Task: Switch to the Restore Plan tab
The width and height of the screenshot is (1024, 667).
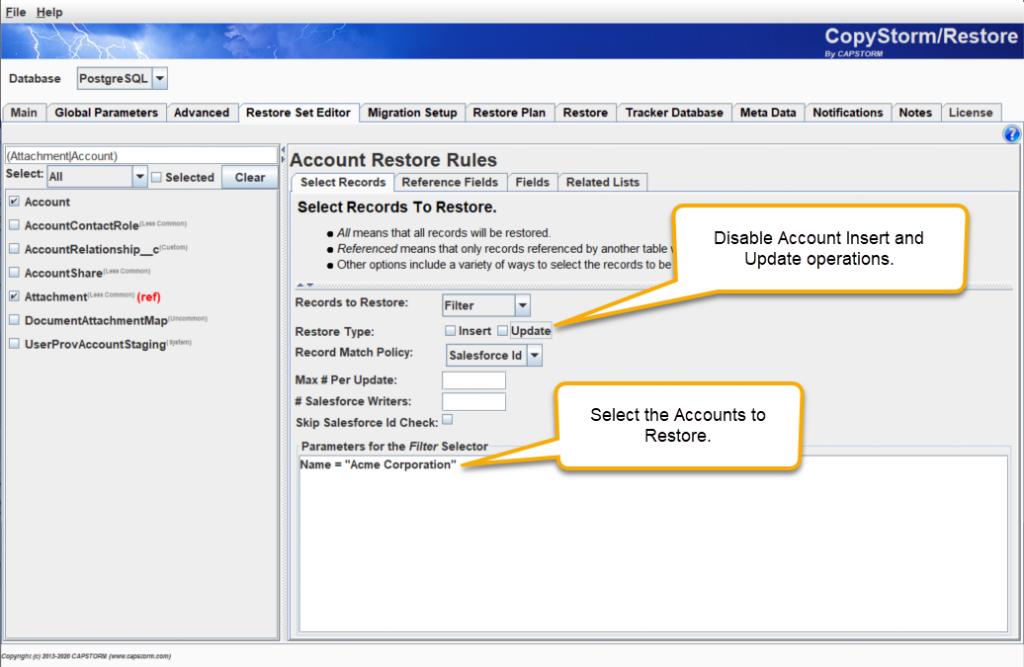Action: [509, 112]
